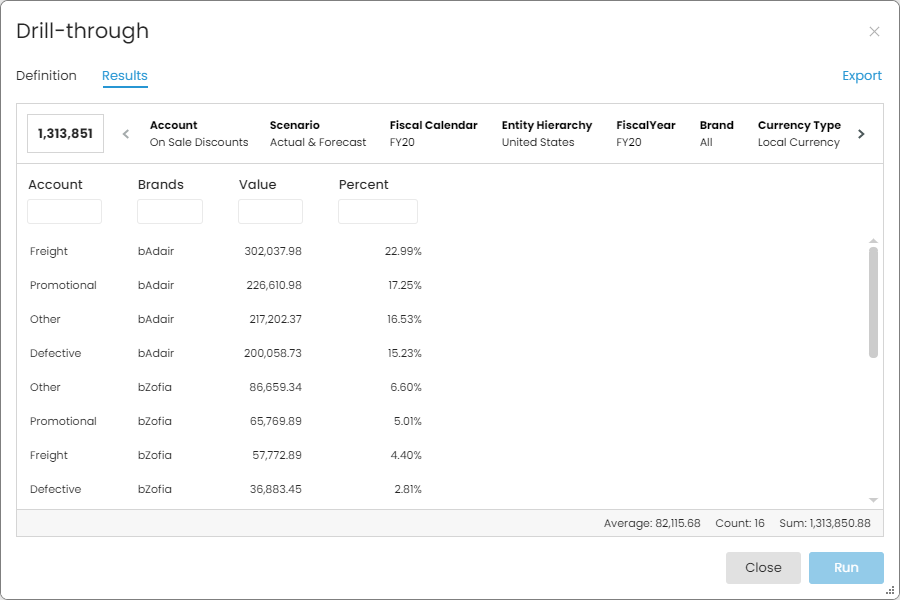Click the 1,313,851 total value box
900x600 pixels.
[65, 134]
